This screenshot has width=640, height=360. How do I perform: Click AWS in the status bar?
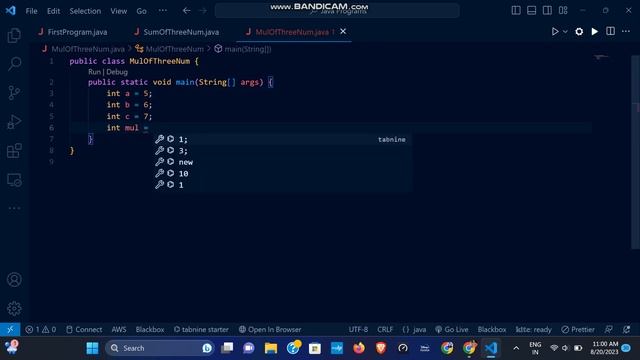click(119, 329)
